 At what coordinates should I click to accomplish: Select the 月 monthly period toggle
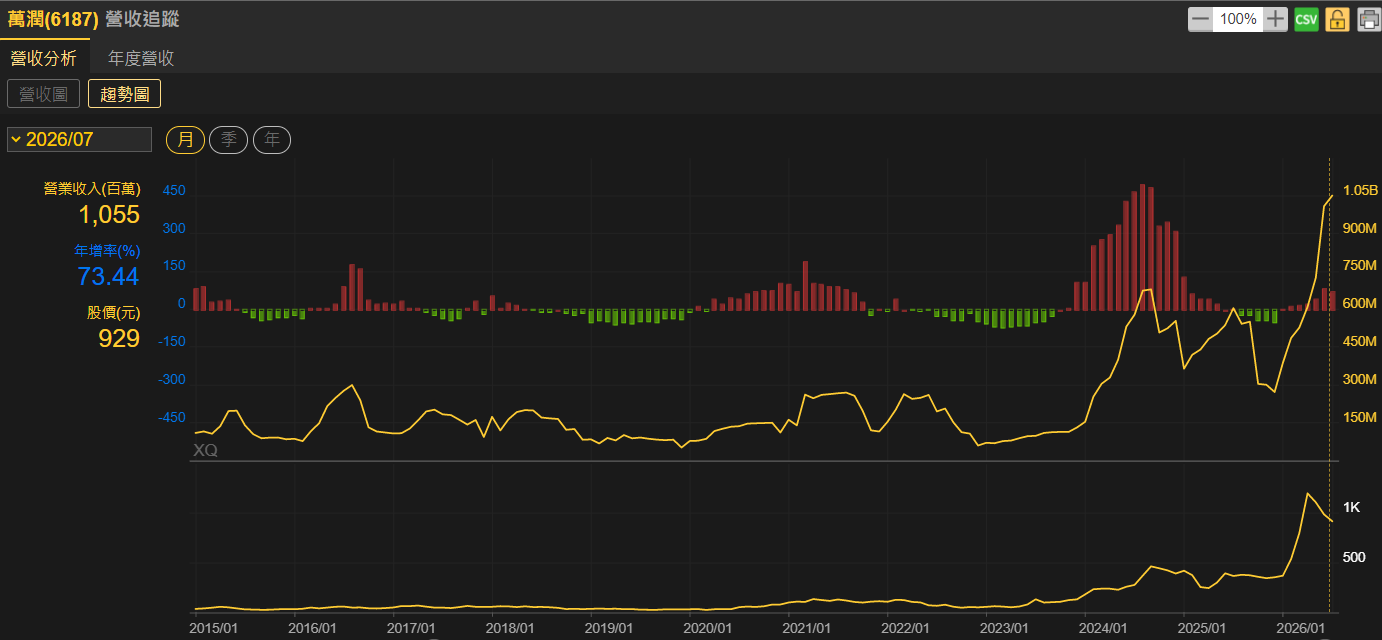click(x=185, y=140)
